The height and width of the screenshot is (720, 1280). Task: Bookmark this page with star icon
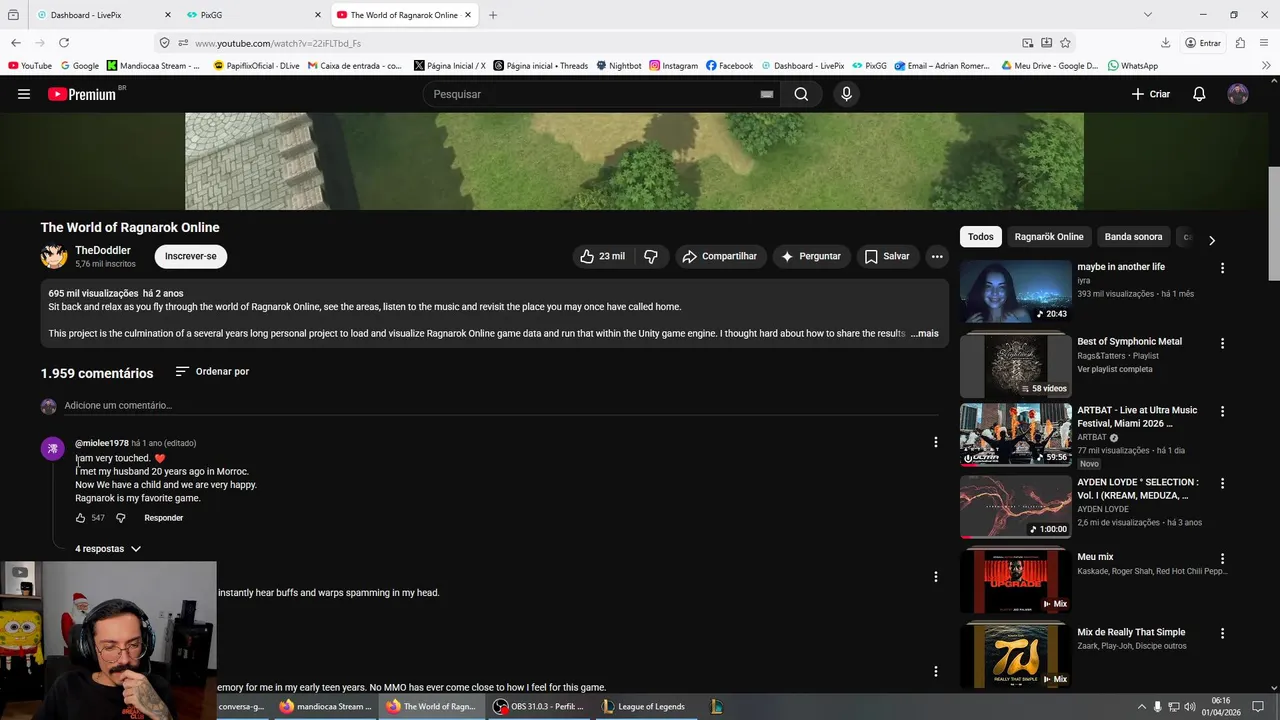(x=1065, y=43)
